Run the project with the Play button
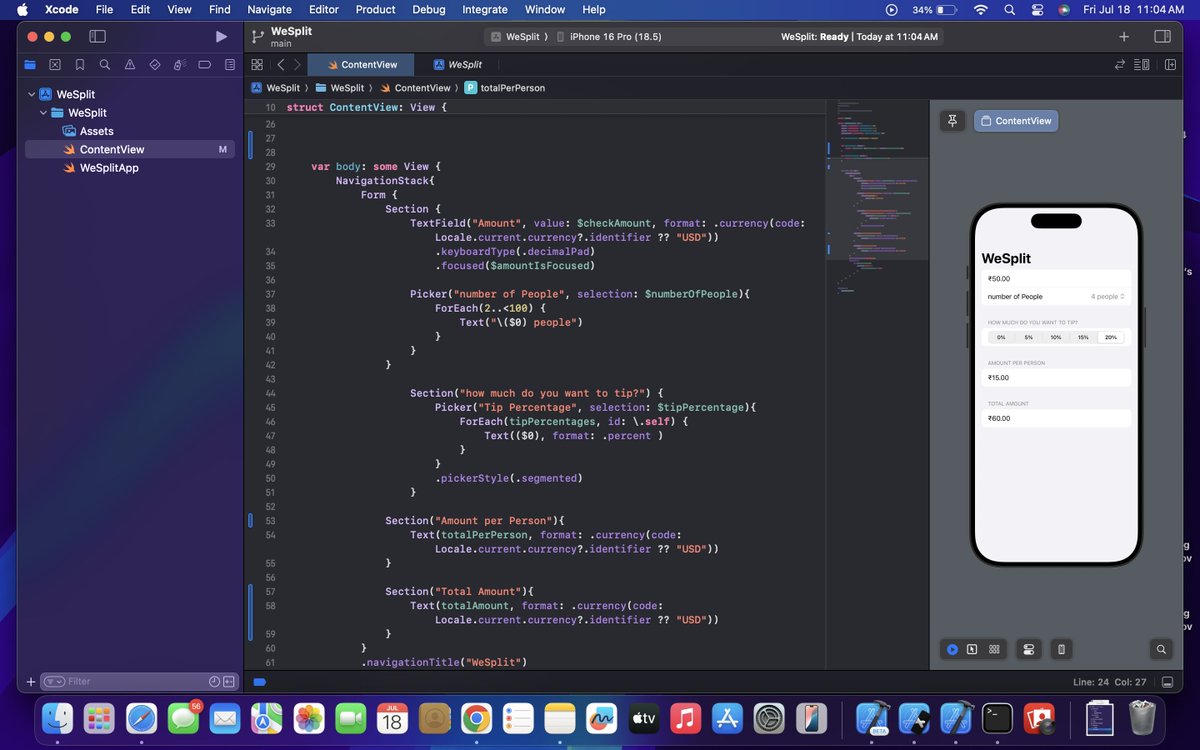This screenshot has height=750, width=1200. [x=221, y=37]
